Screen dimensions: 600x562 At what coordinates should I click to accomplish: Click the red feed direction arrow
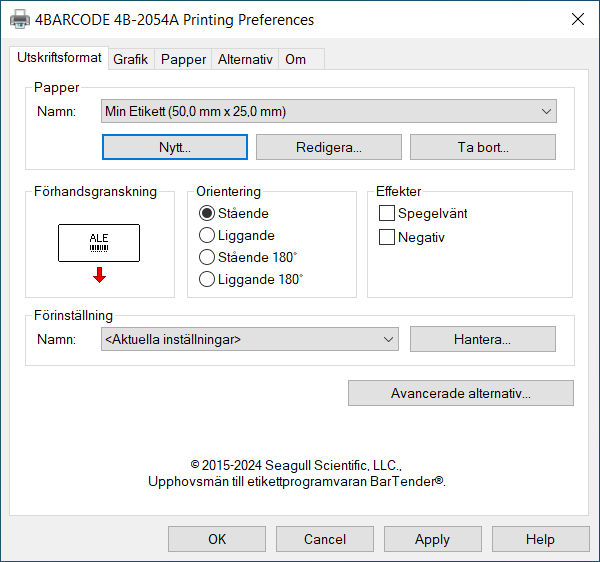click(x=99, y=275)
